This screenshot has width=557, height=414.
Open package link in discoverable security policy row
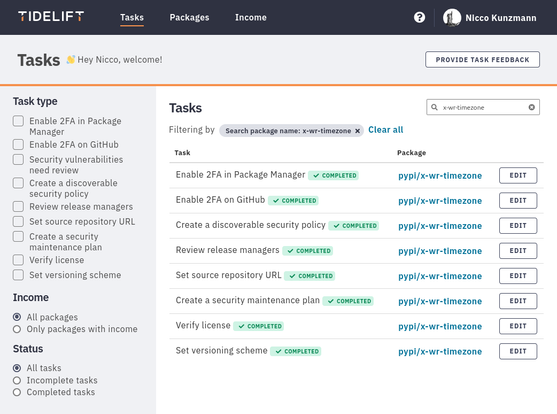[440, 226]
